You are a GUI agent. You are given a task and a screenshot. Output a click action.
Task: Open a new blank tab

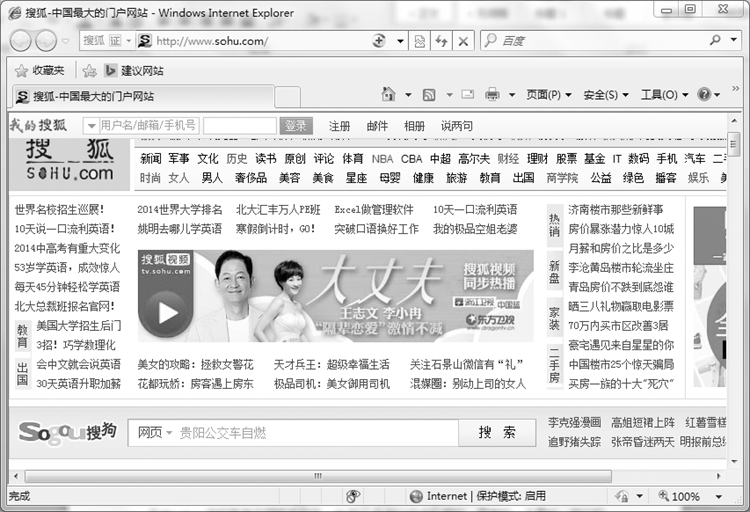point(287,97)
